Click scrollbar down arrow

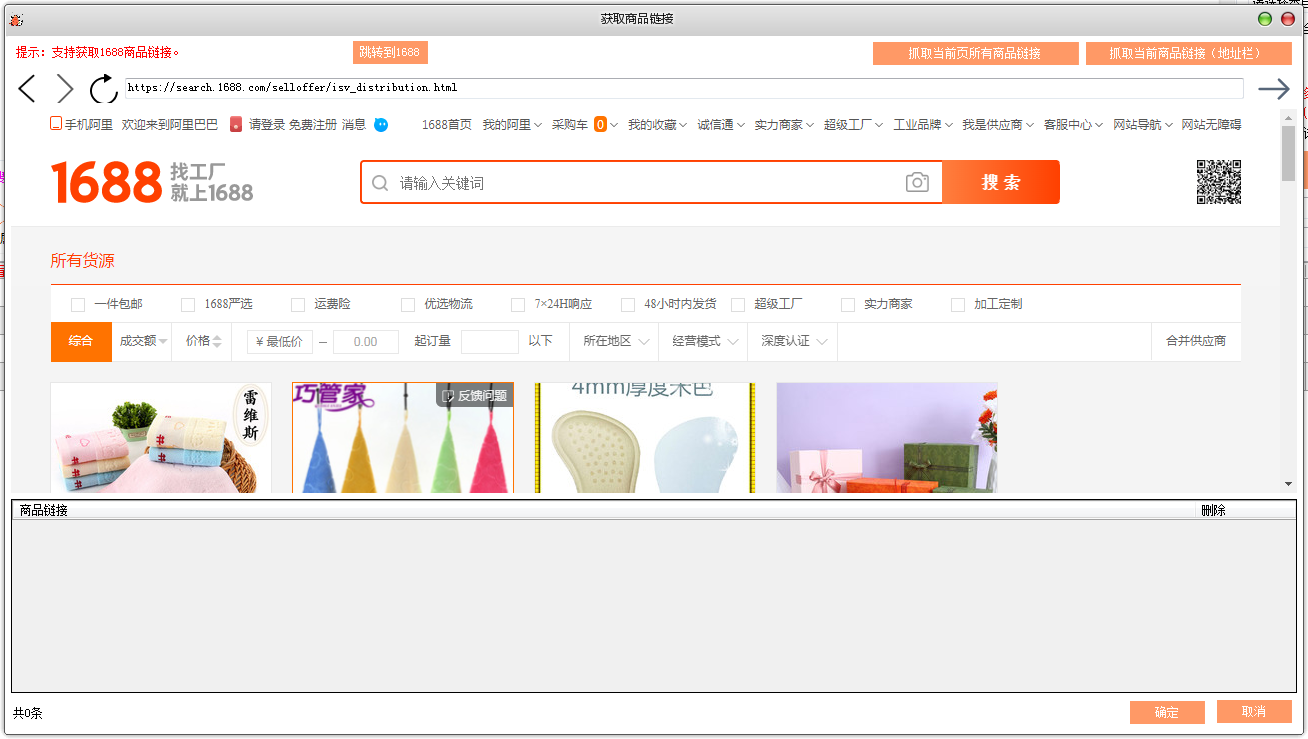[x=1288, y=484]
